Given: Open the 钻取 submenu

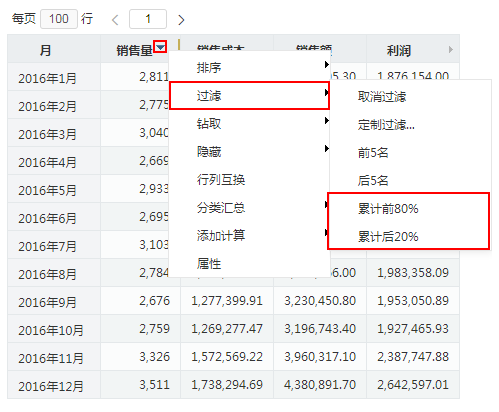Looking at the screenshot, I should (249, 124).
